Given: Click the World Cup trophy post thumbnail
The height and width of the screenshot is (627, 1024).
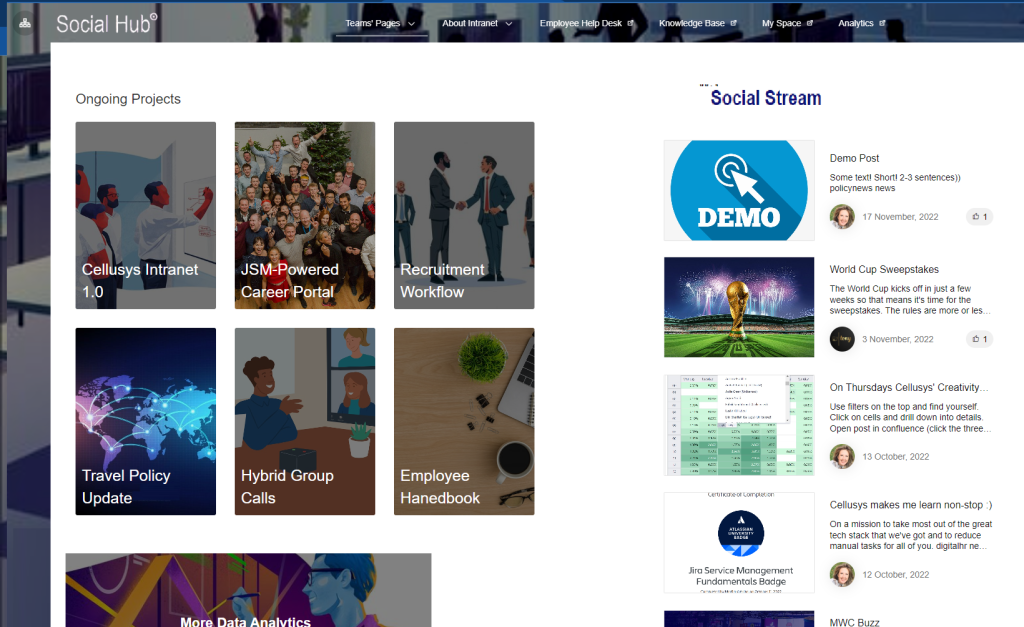Looking at the screenshot, I should pos(739,307).
